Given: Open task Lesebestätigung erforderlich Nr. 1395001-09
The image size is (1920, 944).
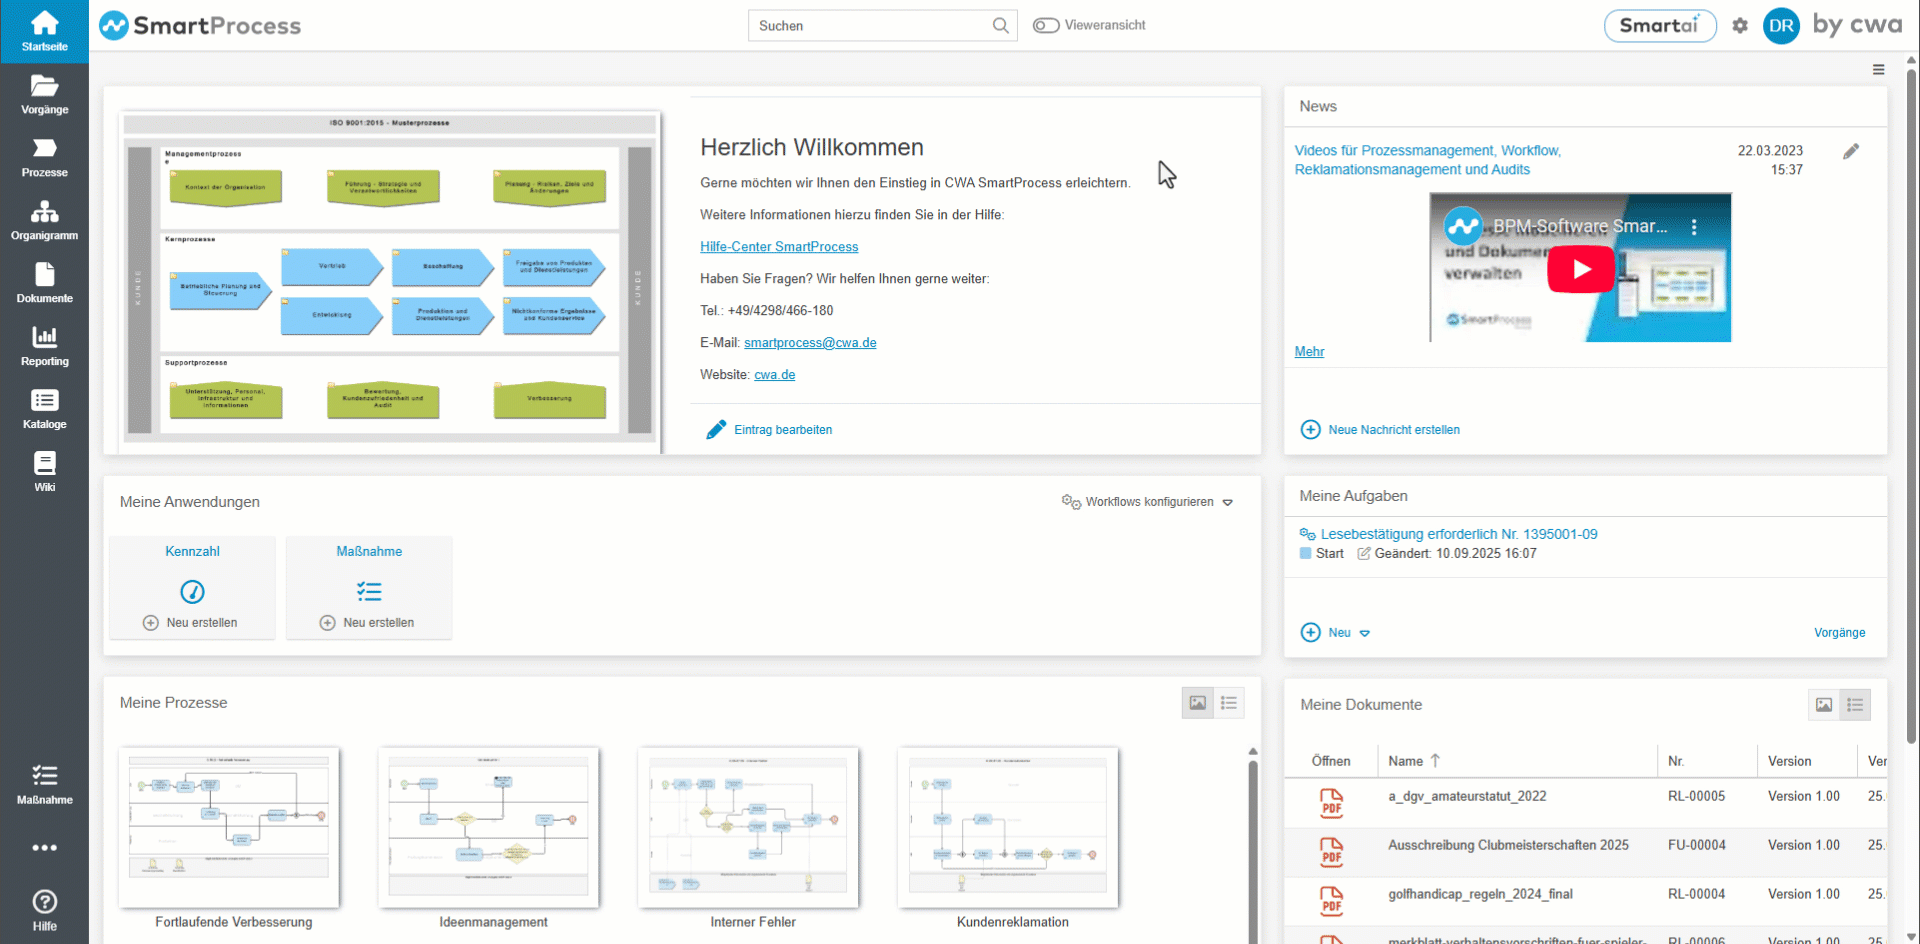Looking at the screenshot, I should [x=1459, y=534].
